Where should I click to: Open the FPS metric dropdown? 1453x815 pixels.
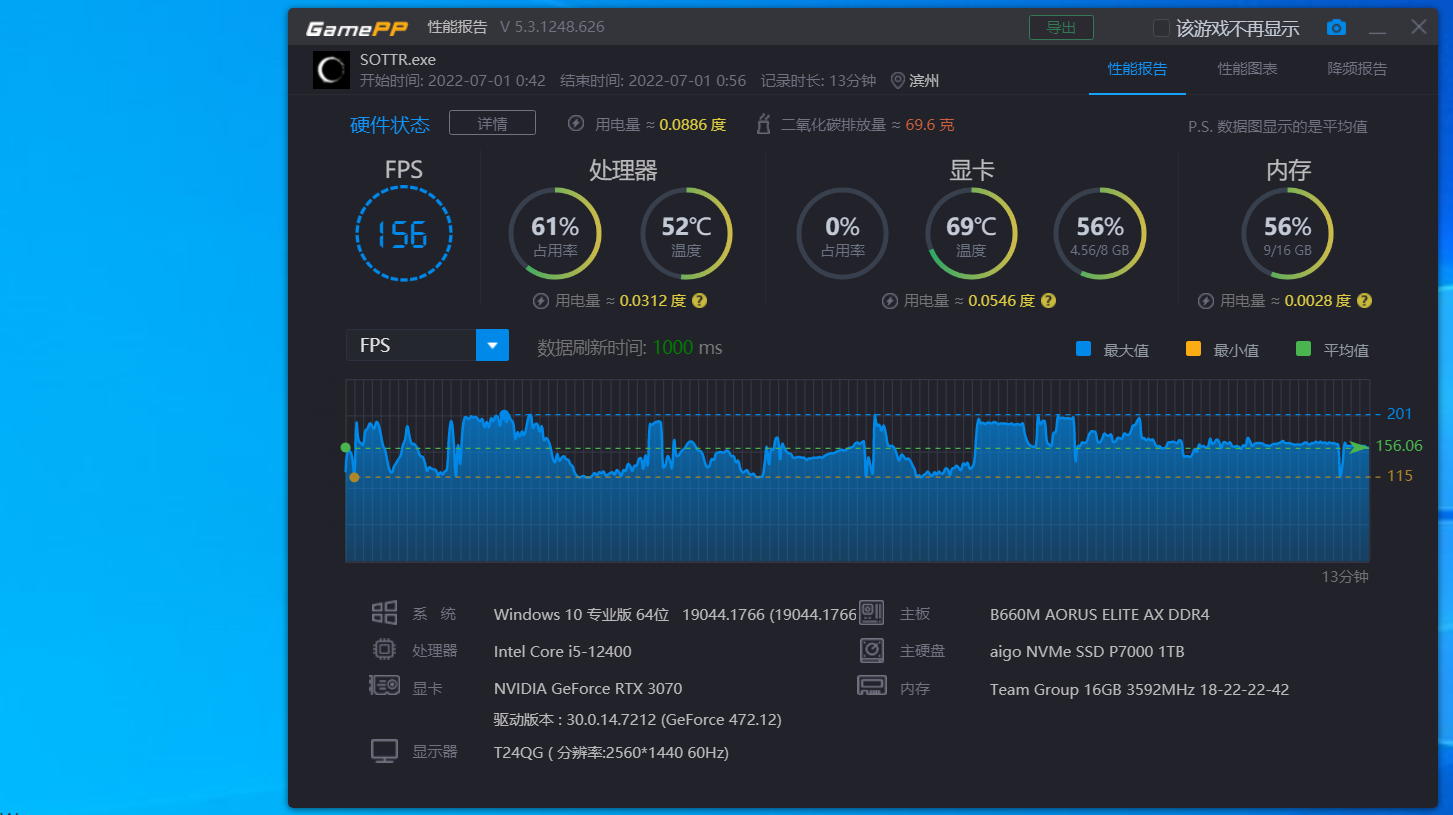pos(491,344)
